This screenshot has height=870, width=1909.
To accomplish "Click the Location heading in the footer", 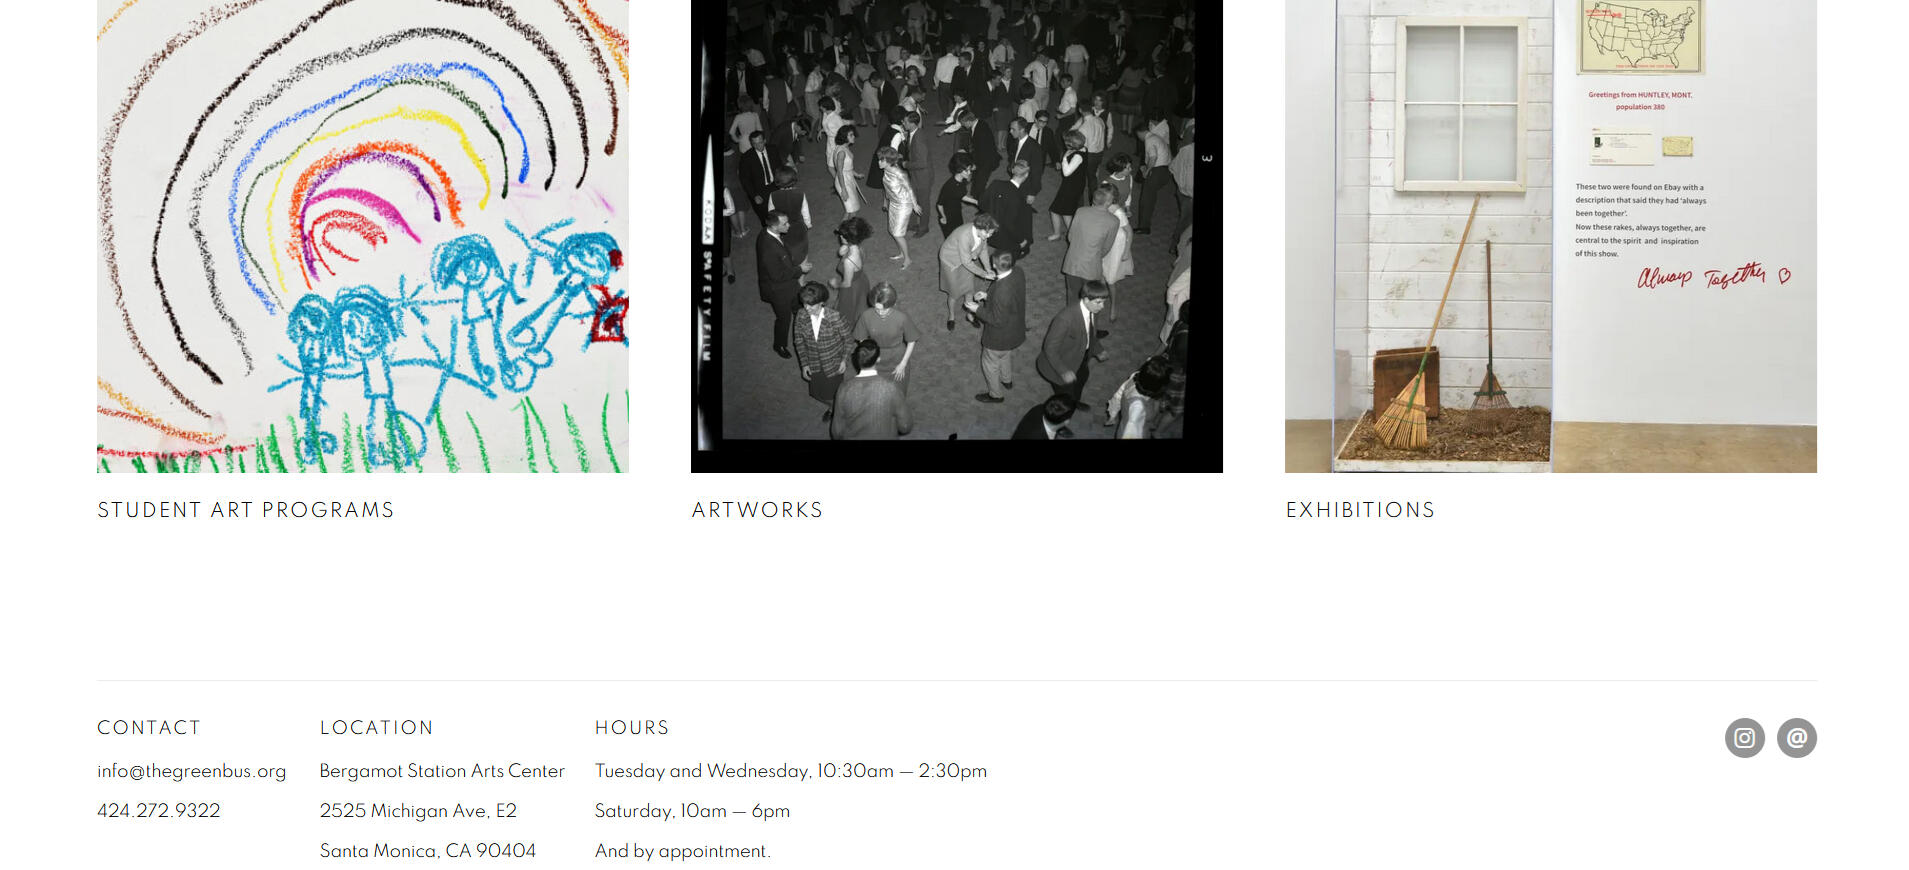I will (x=376, y=728).
